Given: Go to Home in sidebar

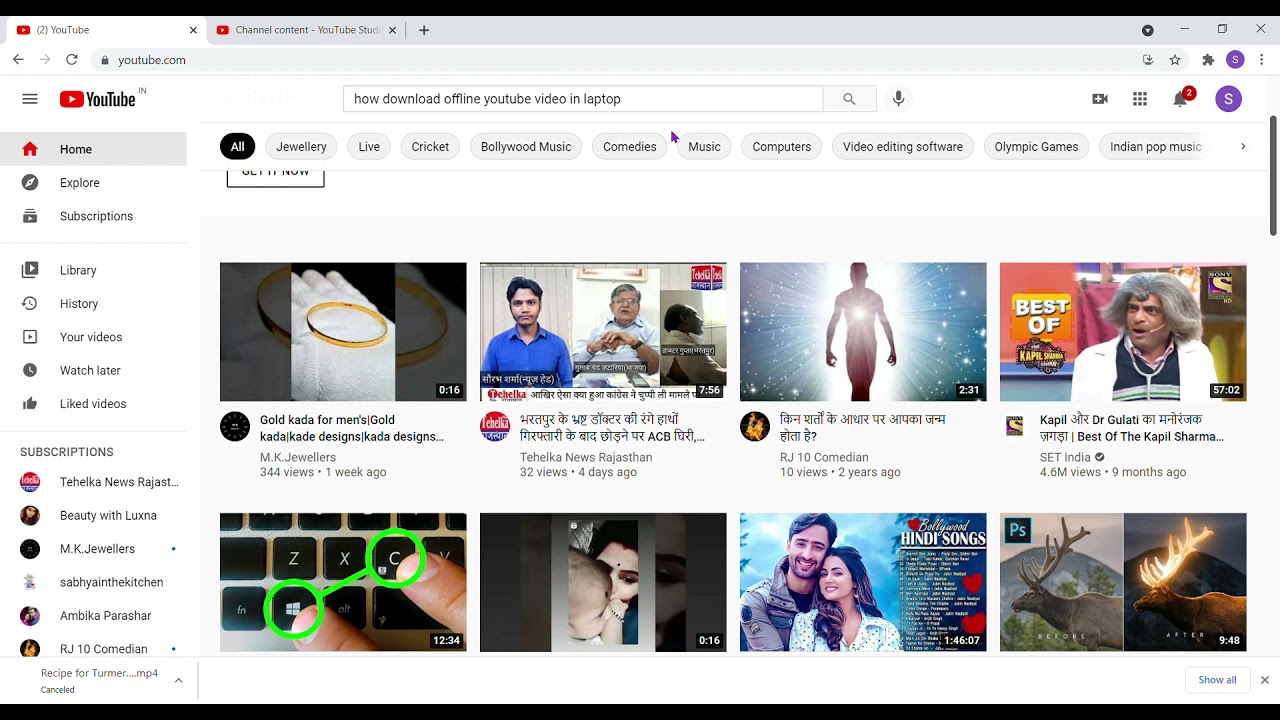Looking at the screenshot, I should 93,149.
